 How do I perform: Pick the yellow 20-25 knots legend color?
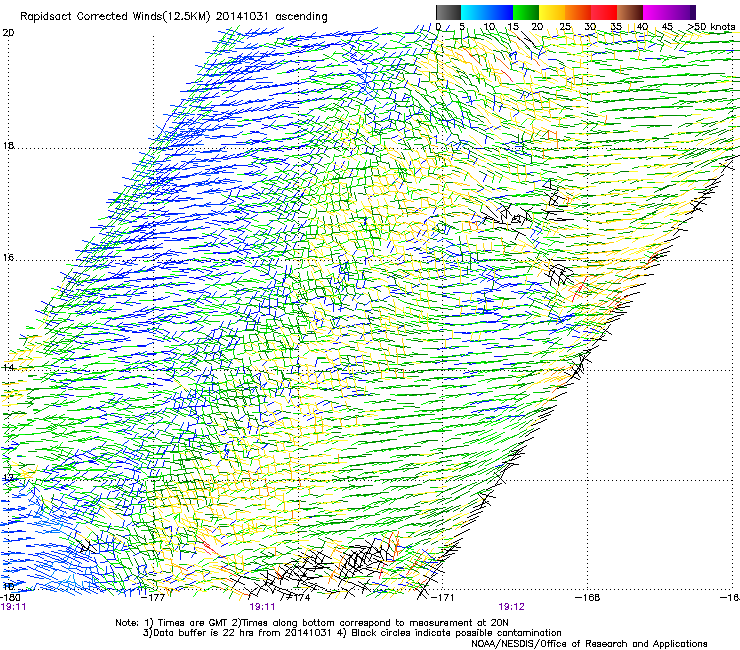tap(552, 13)
